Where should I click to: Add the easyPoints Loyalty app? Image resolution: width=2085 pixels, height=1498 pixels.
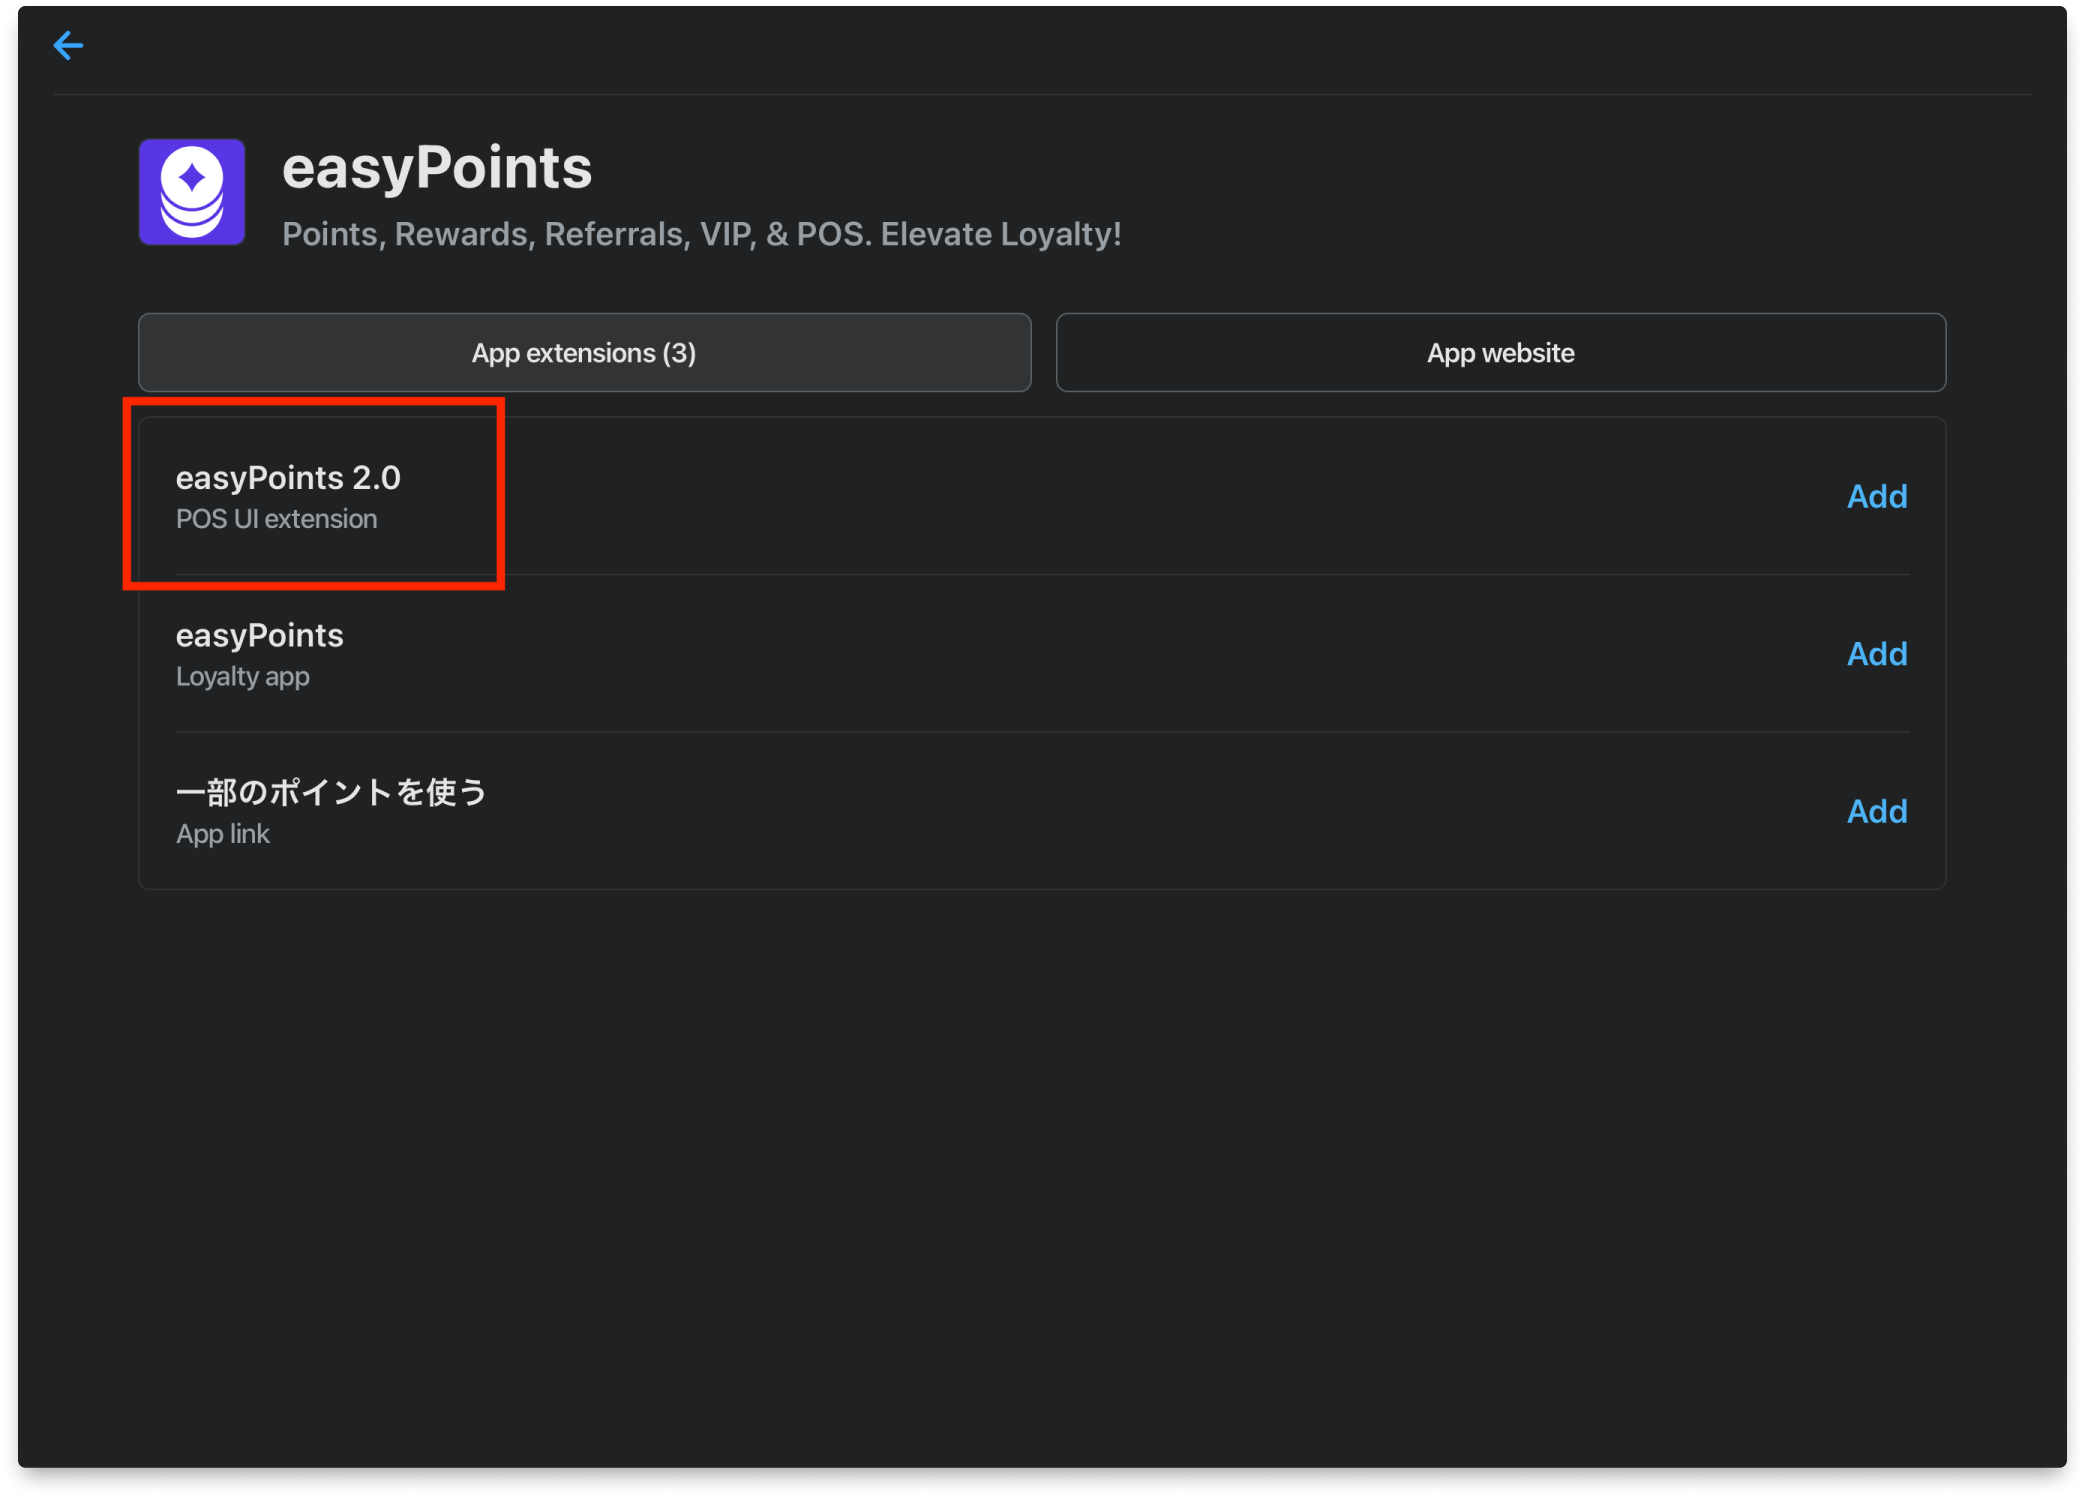tap(1877, 654)
